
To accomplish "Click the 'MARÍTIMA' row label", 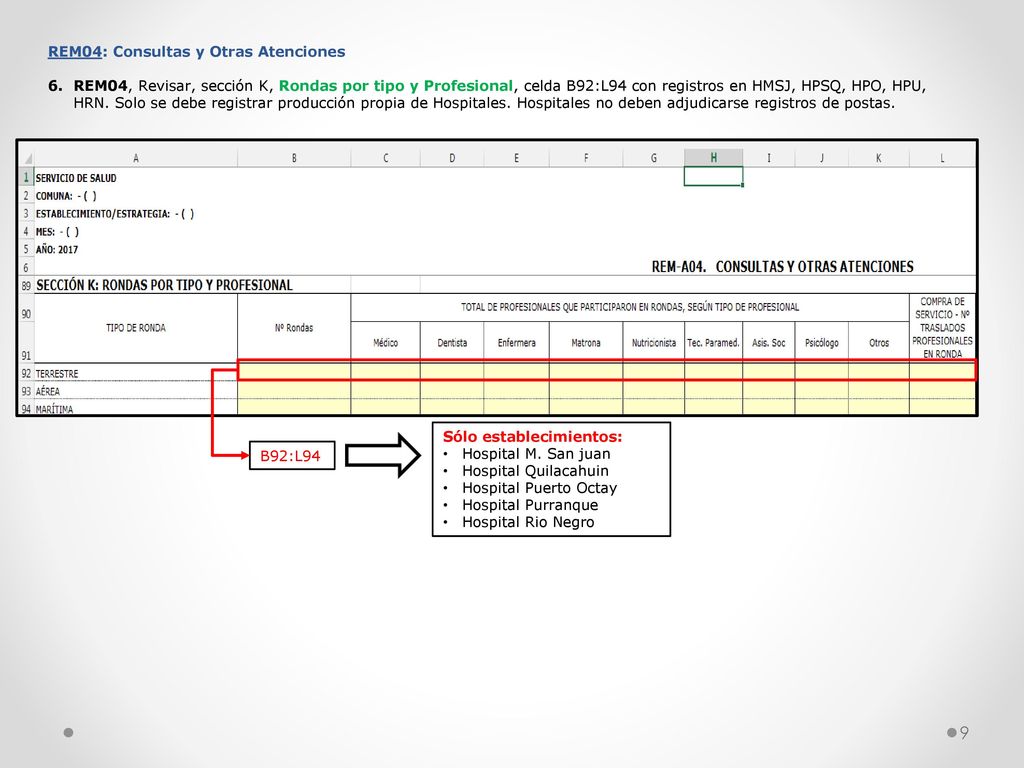I will 54,409.
